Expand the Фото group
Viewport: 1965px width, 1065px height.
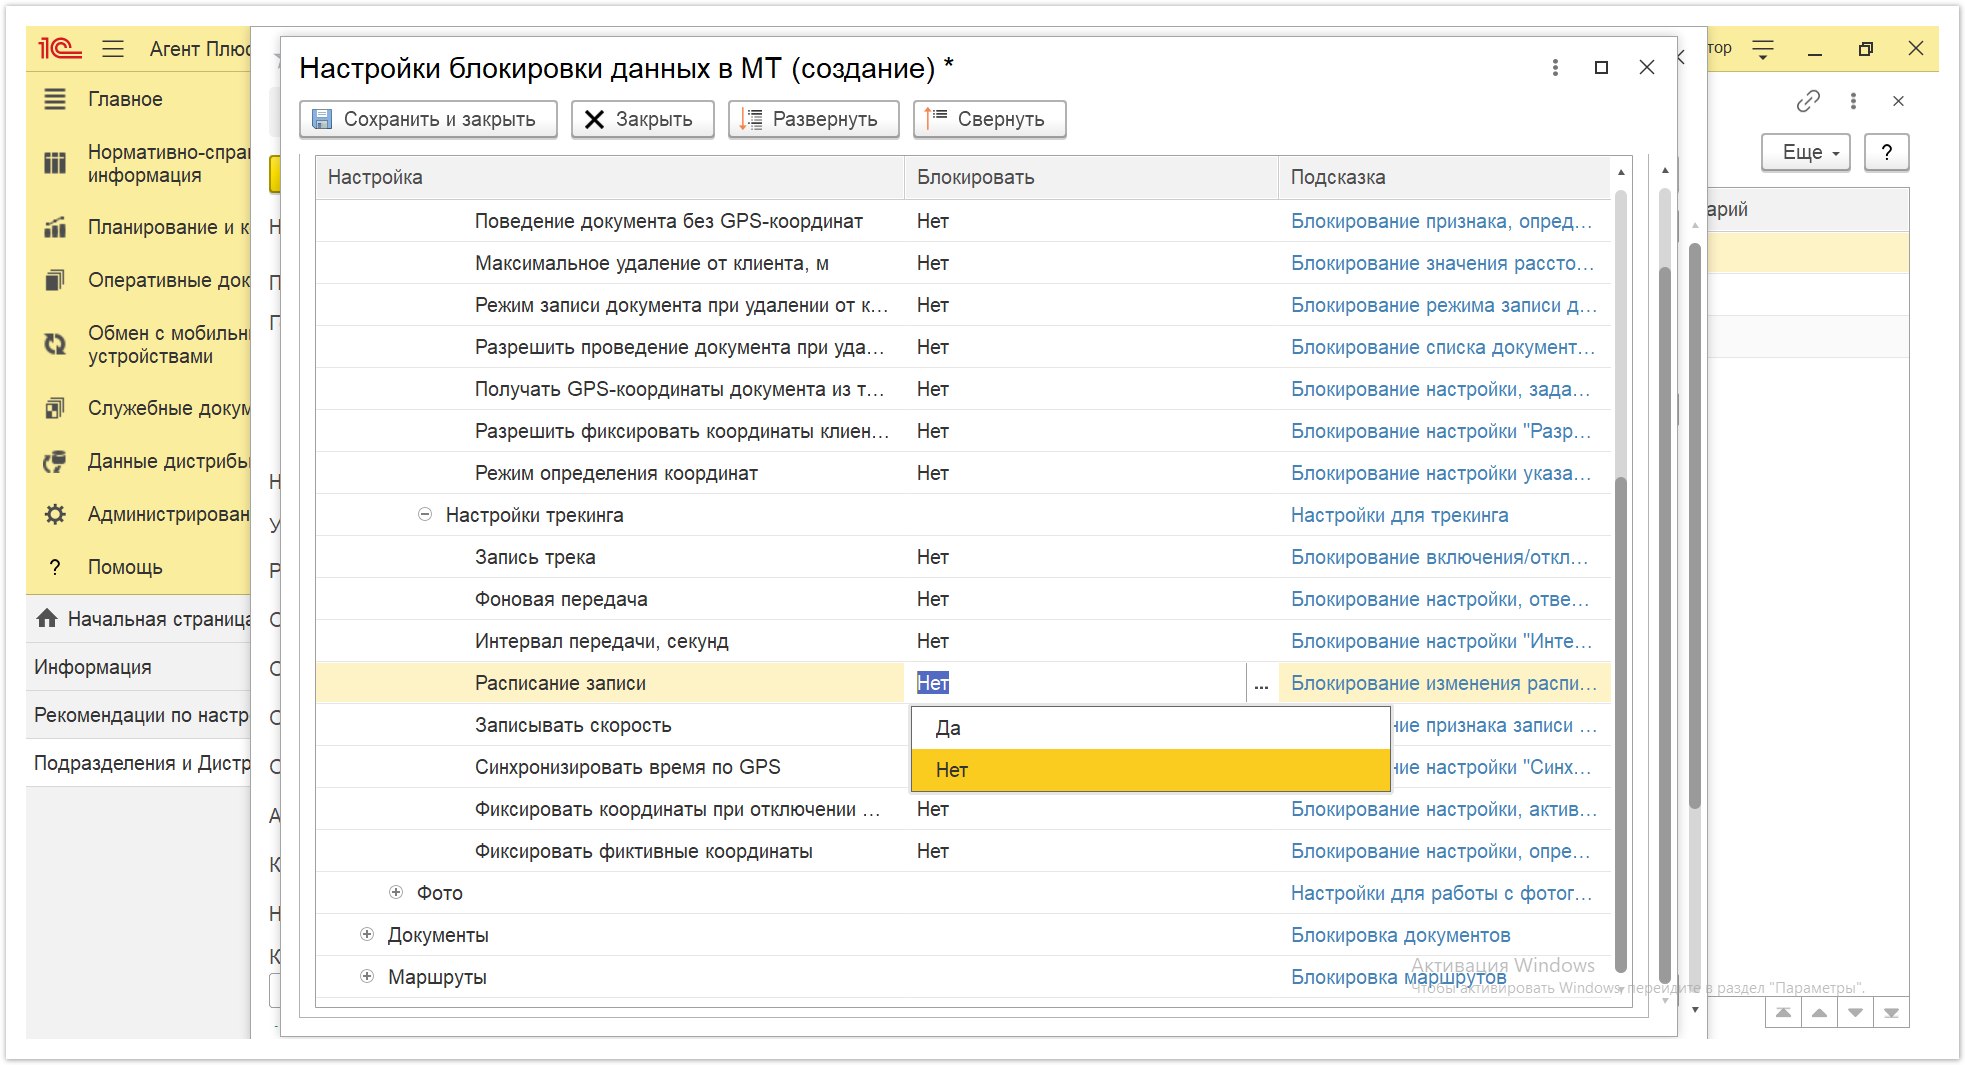point(396,892)
